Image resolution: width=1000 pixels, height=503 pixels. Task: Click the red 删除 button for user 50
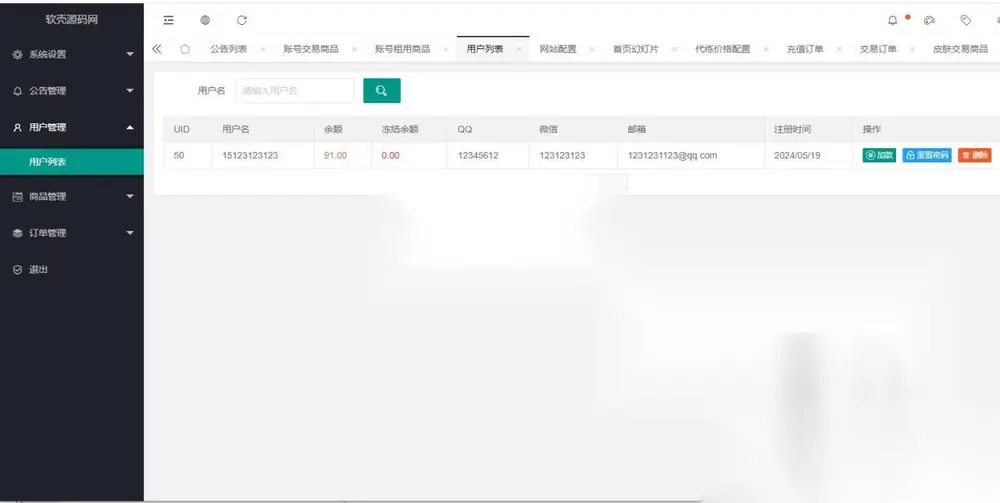974,155
